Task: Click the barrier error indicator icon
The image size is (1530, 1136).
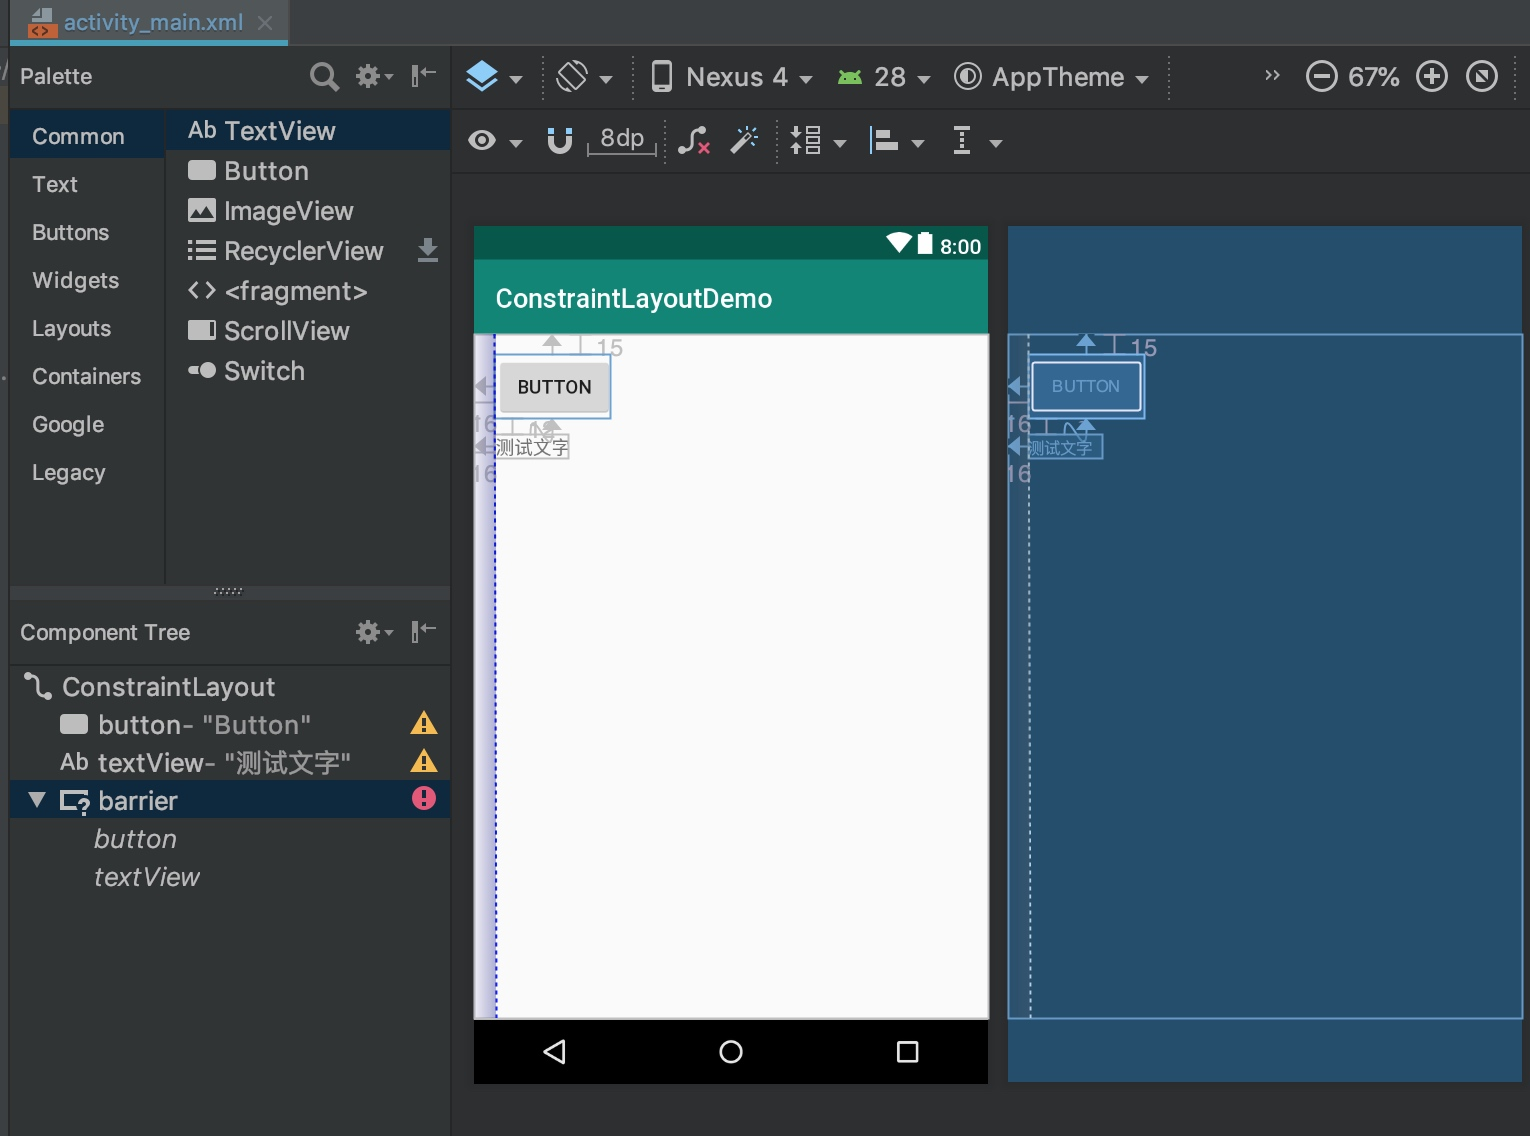Action: (x=424, y=798)
